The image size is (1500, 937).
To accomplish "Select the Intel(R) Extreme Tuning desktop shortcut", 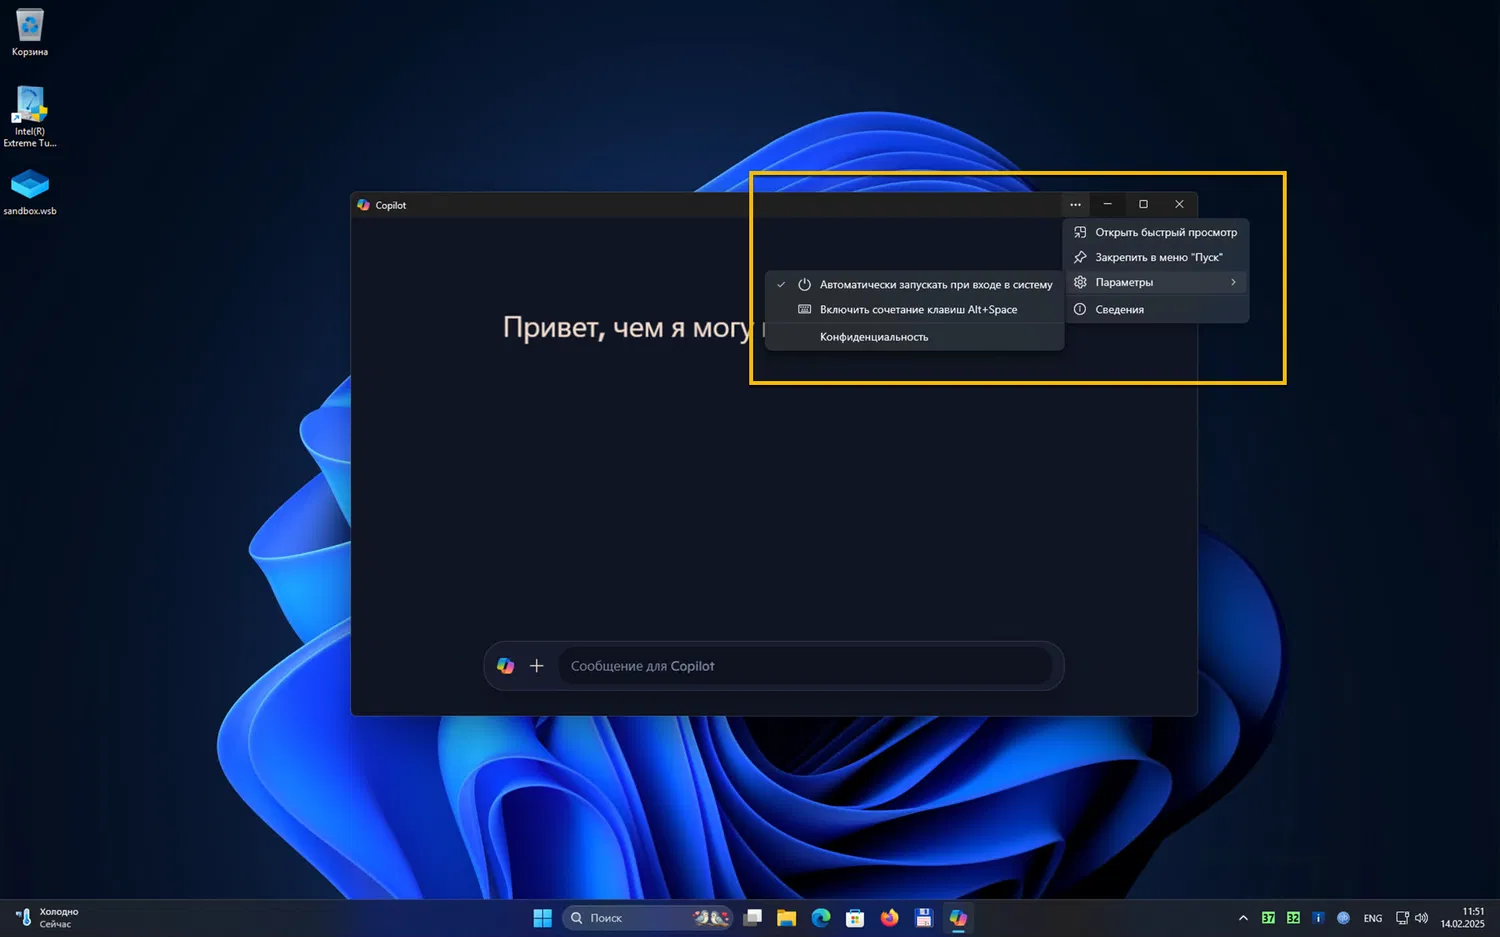I will click(30, 117).
